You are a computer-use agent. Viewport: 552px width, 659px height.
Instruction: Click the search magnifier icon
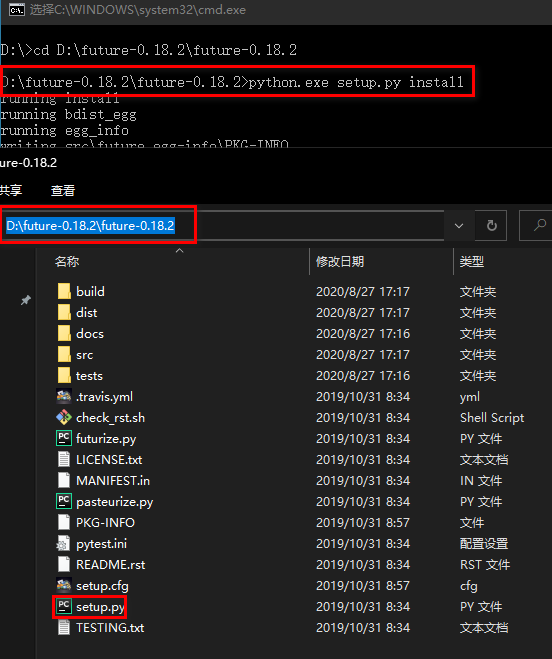(539, 226)
